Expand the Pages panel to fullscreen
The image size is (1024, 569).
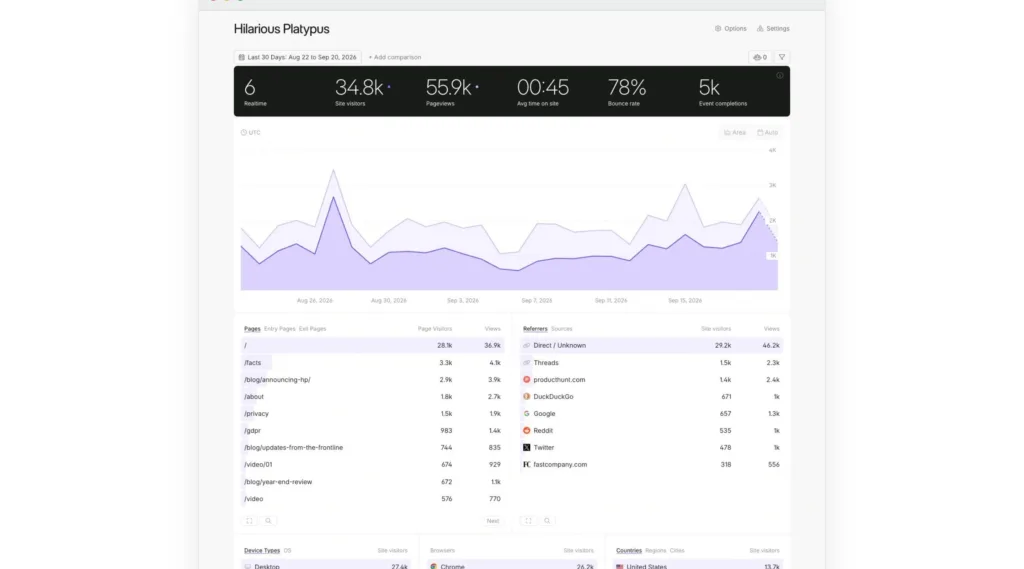pos(249,521)
